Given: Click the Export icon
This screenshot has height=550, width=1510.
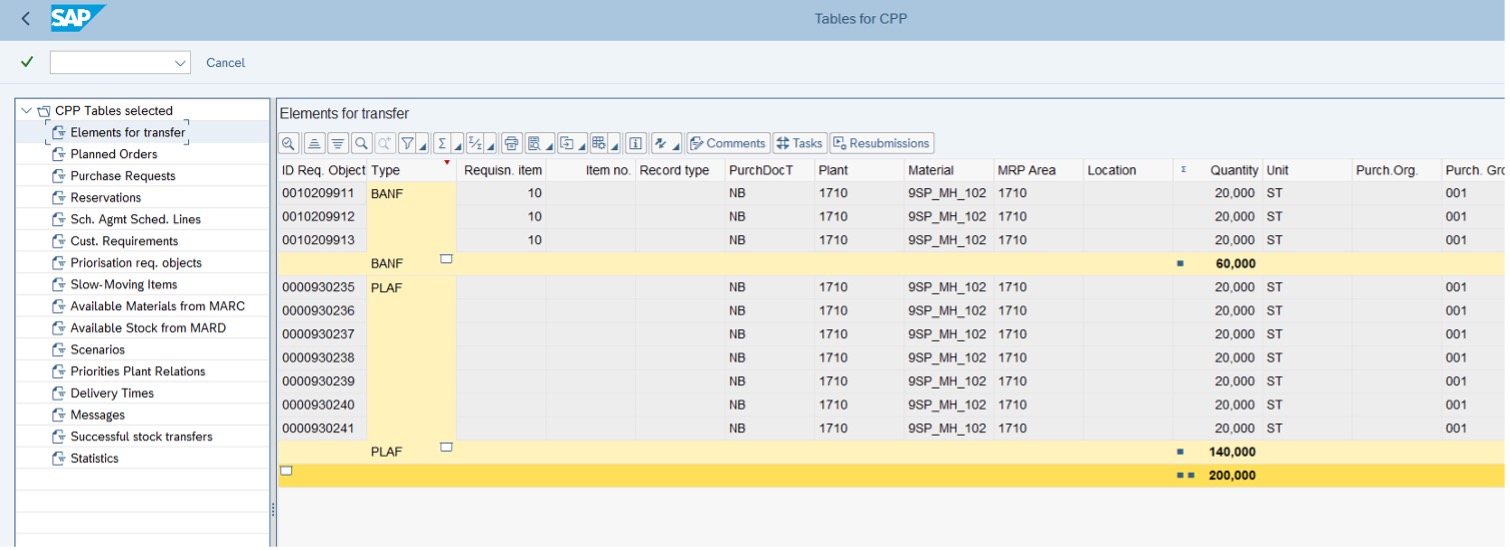Looking at the screenshot, I should coord(567,143).
